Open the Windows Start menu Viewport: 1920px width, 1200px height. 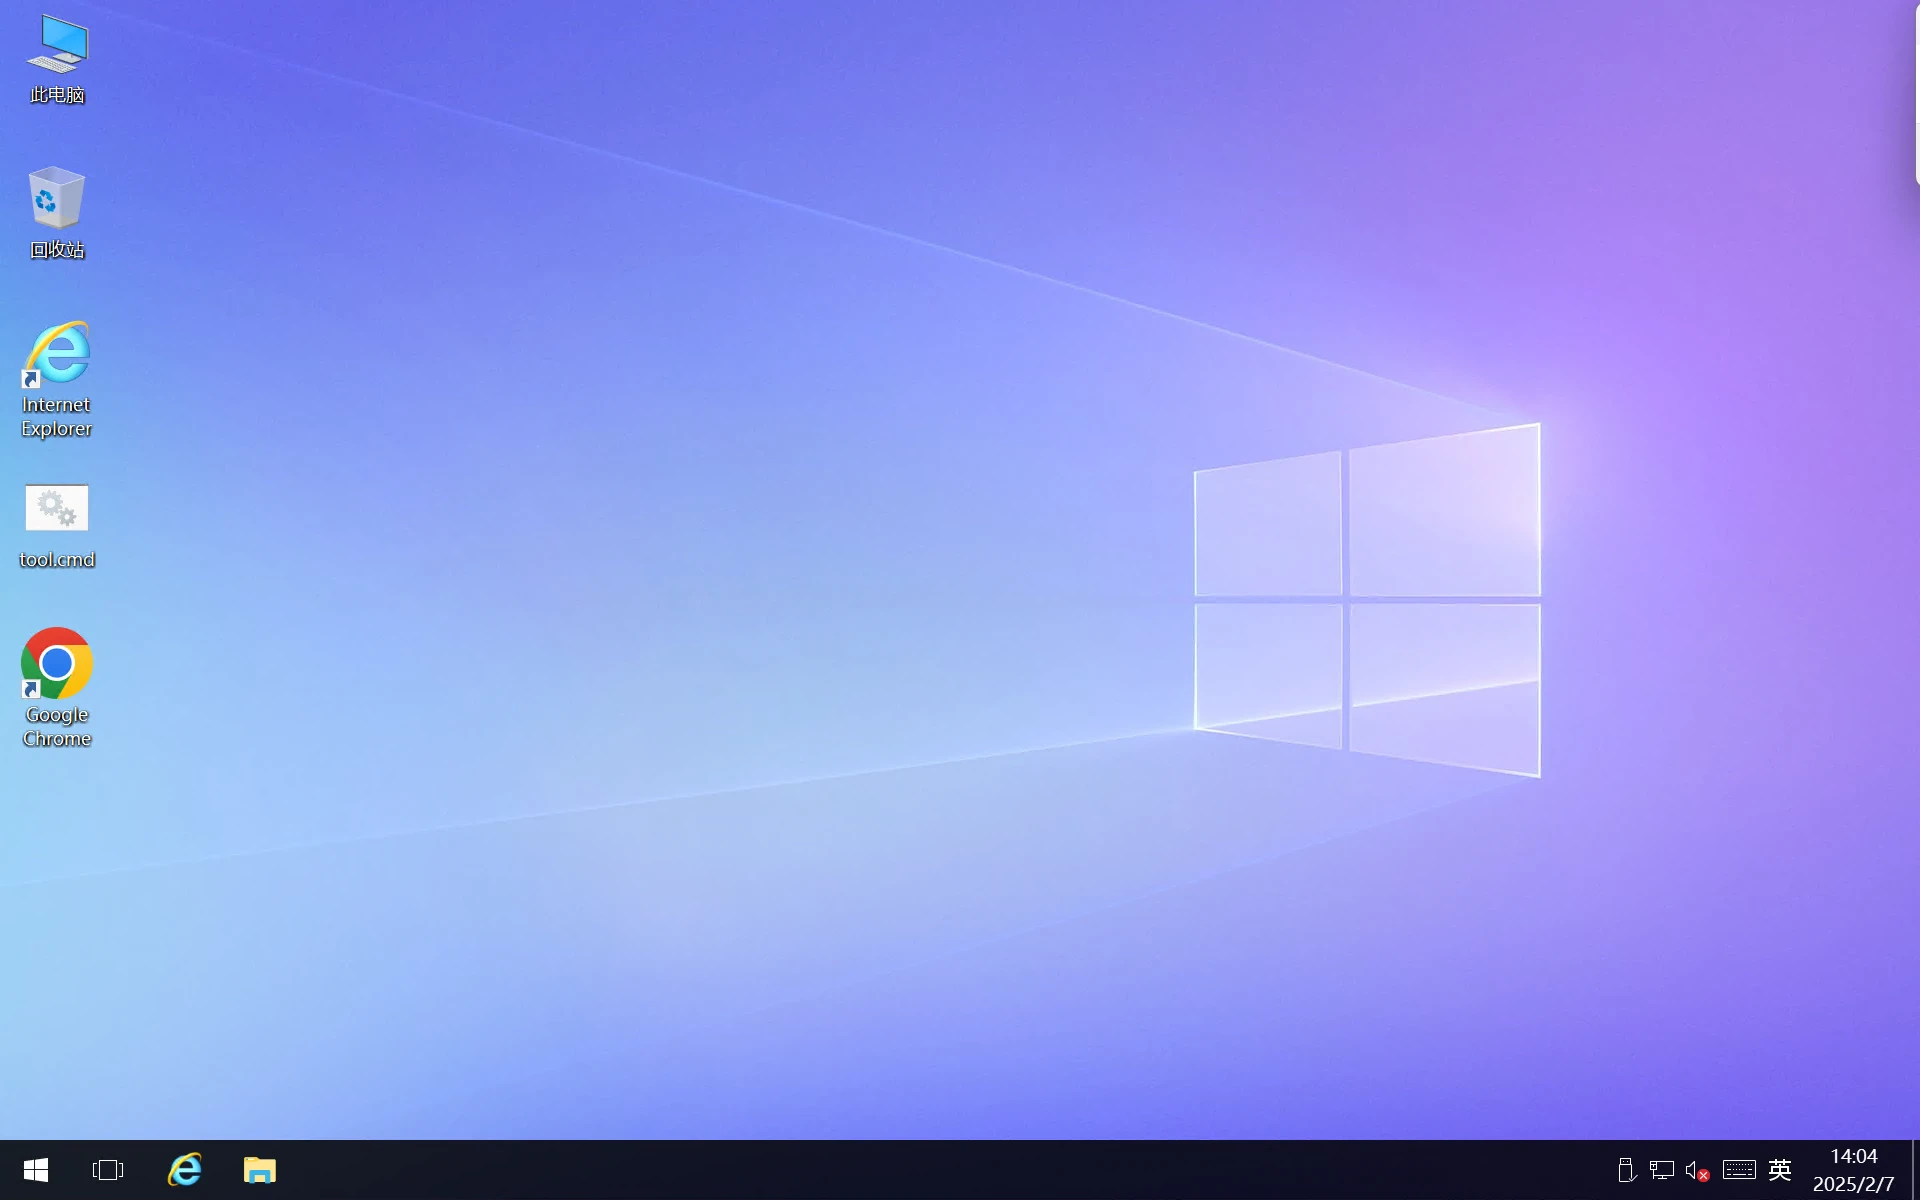[x=36, y=1170]
